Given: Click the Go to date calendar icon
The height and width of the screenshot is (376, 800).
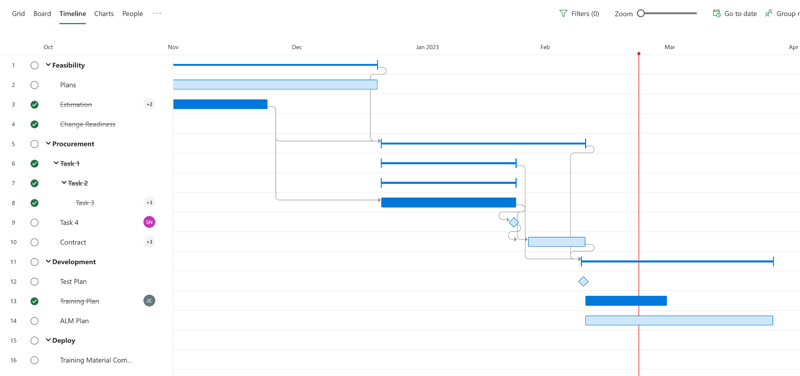Looking at the screenshot, I should [x=716, y=14].
